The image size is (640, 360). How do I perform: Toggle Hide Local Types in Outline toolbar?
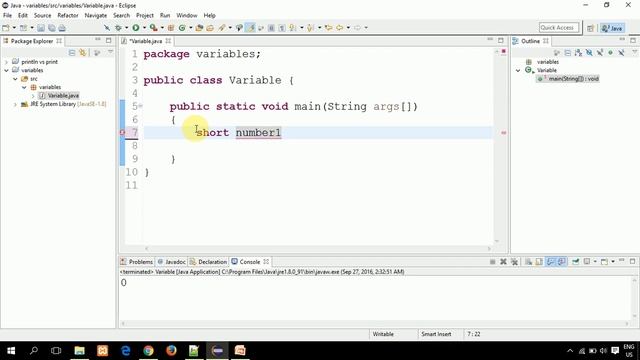(621, 53)
